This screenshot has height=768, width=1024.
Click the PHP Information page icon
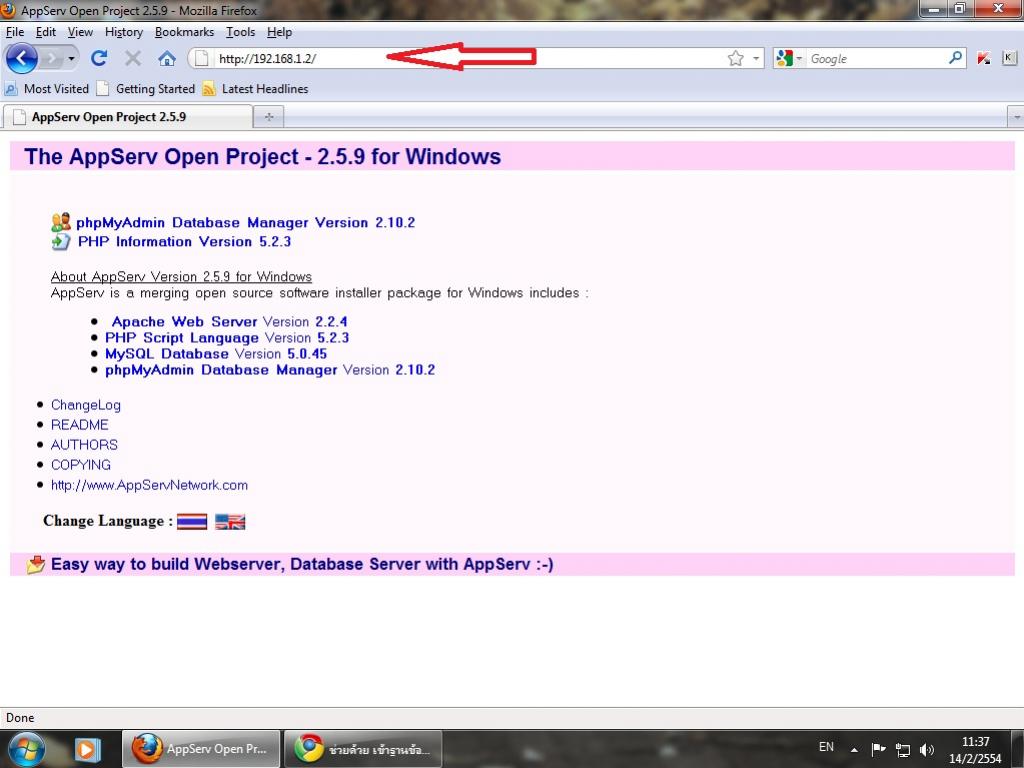(x=61, y=242)
